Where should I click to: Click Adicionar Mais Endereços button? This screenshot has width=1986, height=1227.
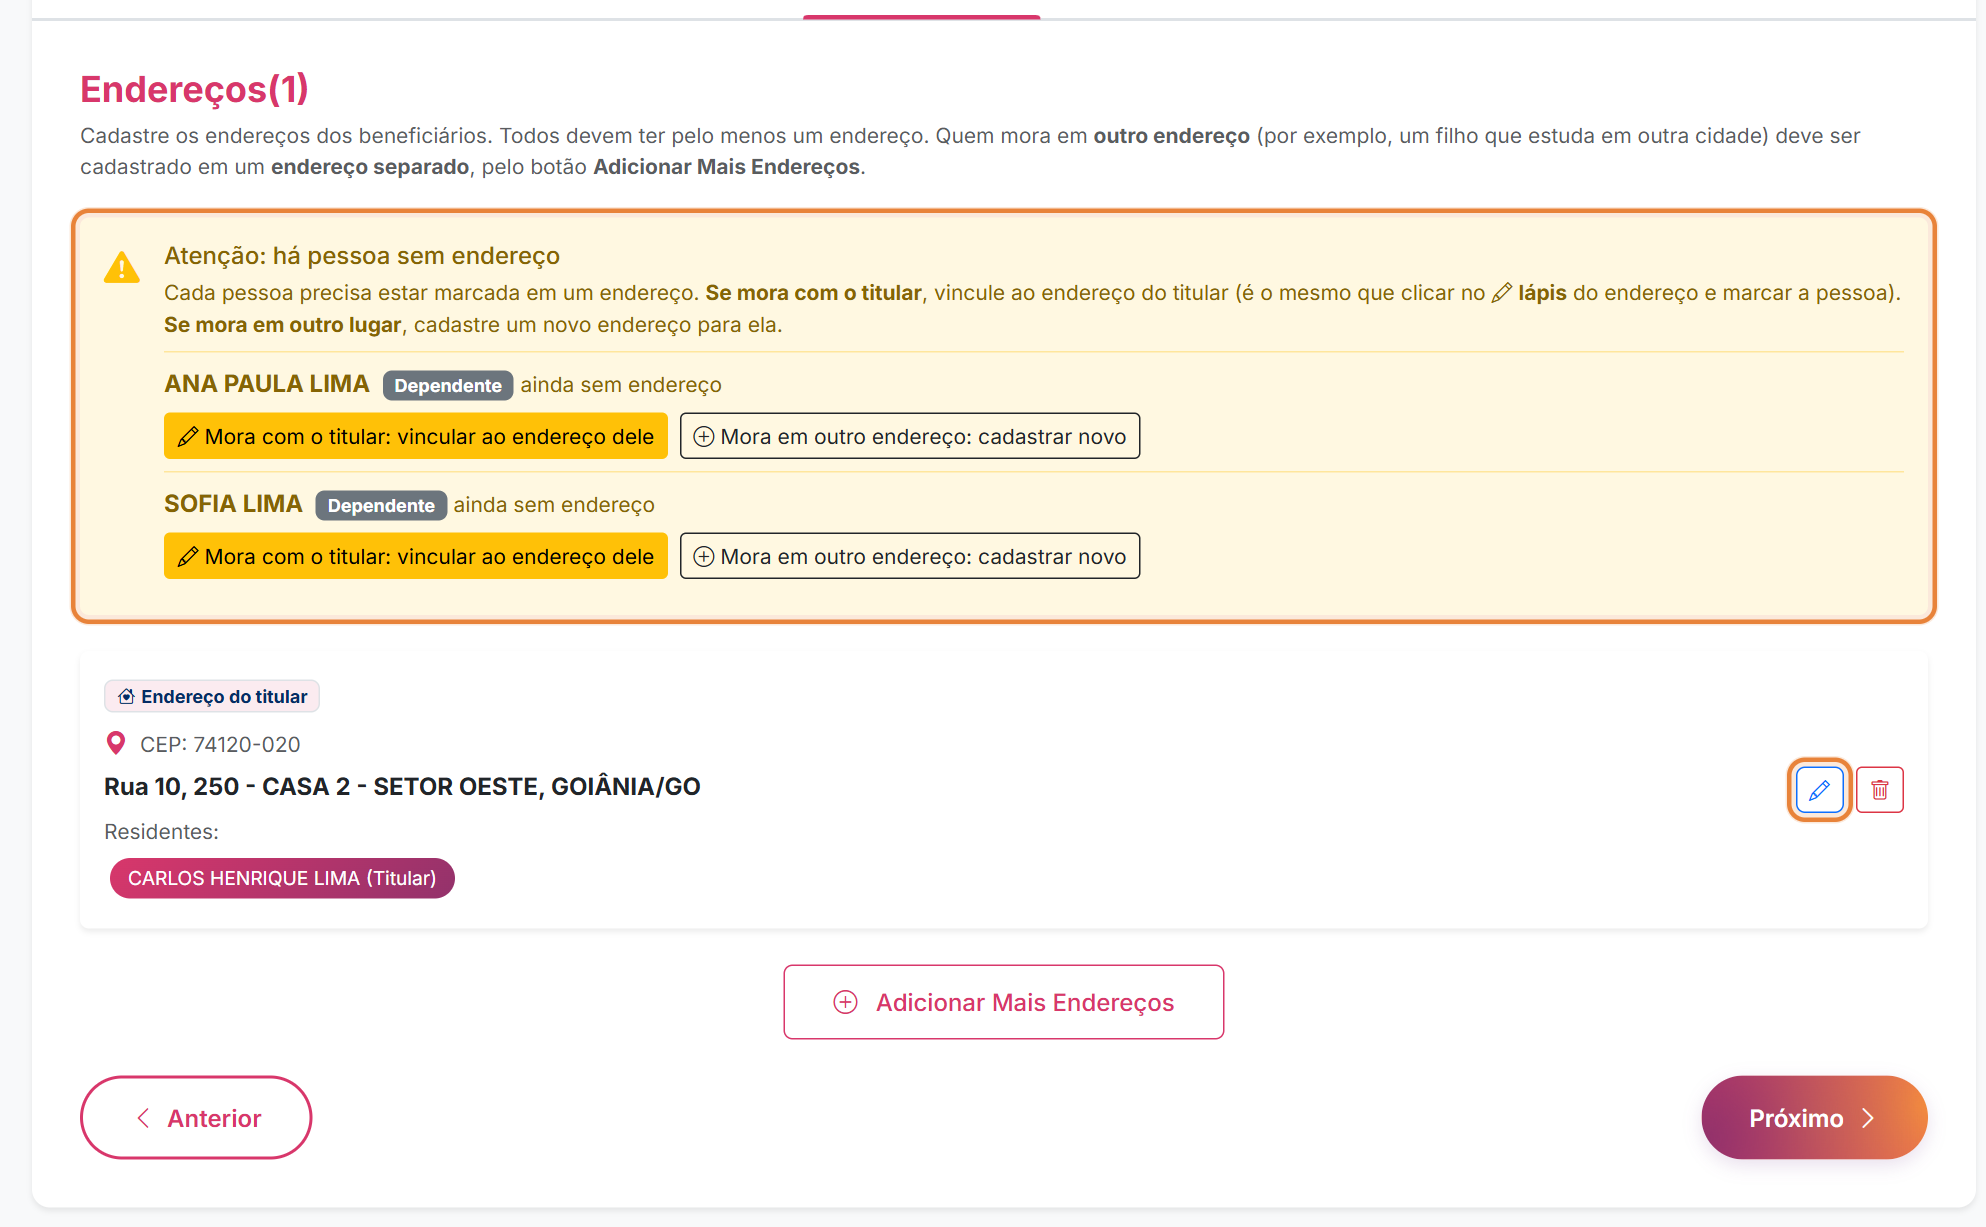pos(1004,1002)
